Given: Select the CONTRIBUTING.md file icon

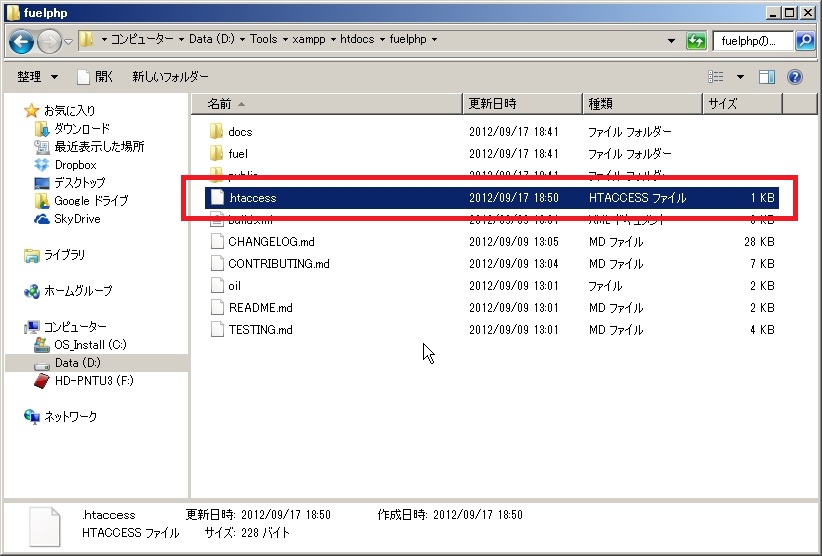Looking at the screenshot, I should pos(217,263).
